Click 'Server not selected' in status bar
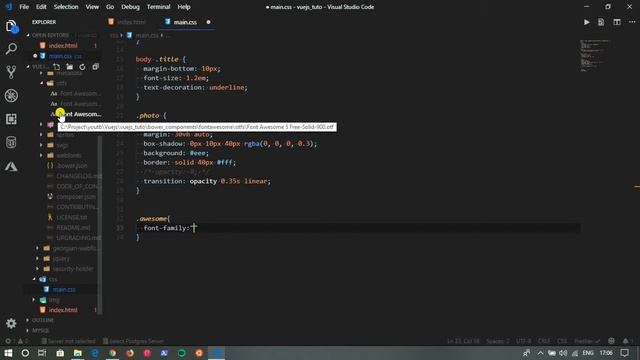The height and width of the screenshot is (360, 640). coord(68,341)
